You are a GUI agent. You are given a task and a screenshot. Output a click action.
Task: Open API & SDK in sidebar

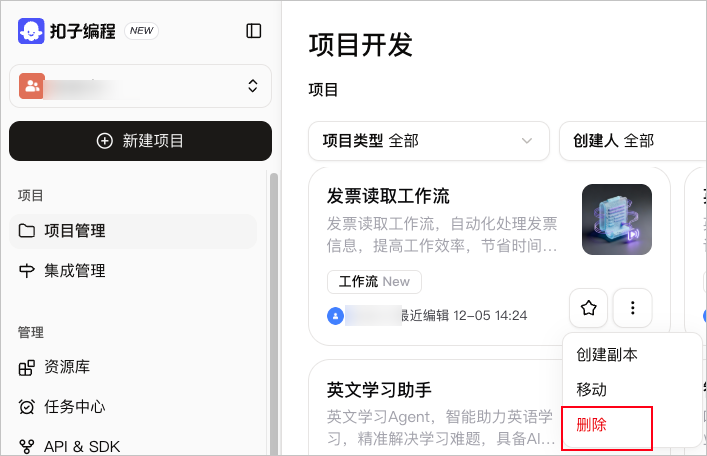click(x=133, y=447)
